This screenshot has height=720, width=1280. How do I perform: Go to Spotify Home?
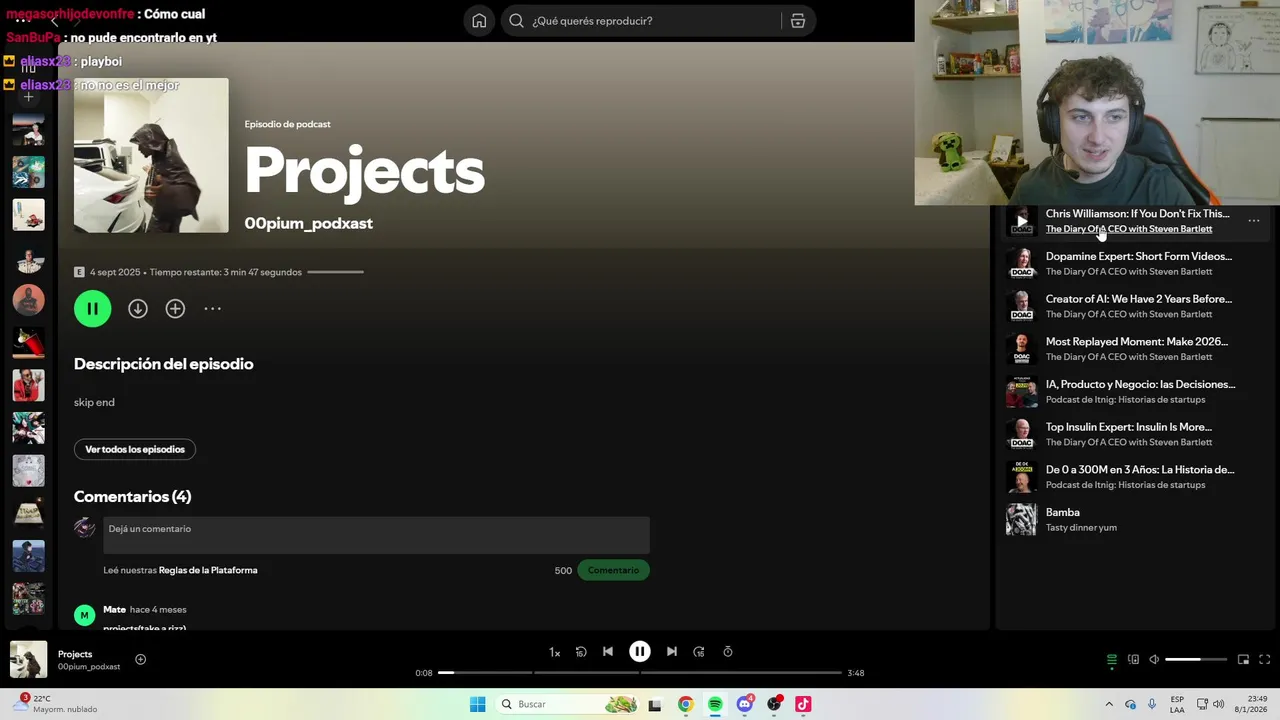click(479, 21)
